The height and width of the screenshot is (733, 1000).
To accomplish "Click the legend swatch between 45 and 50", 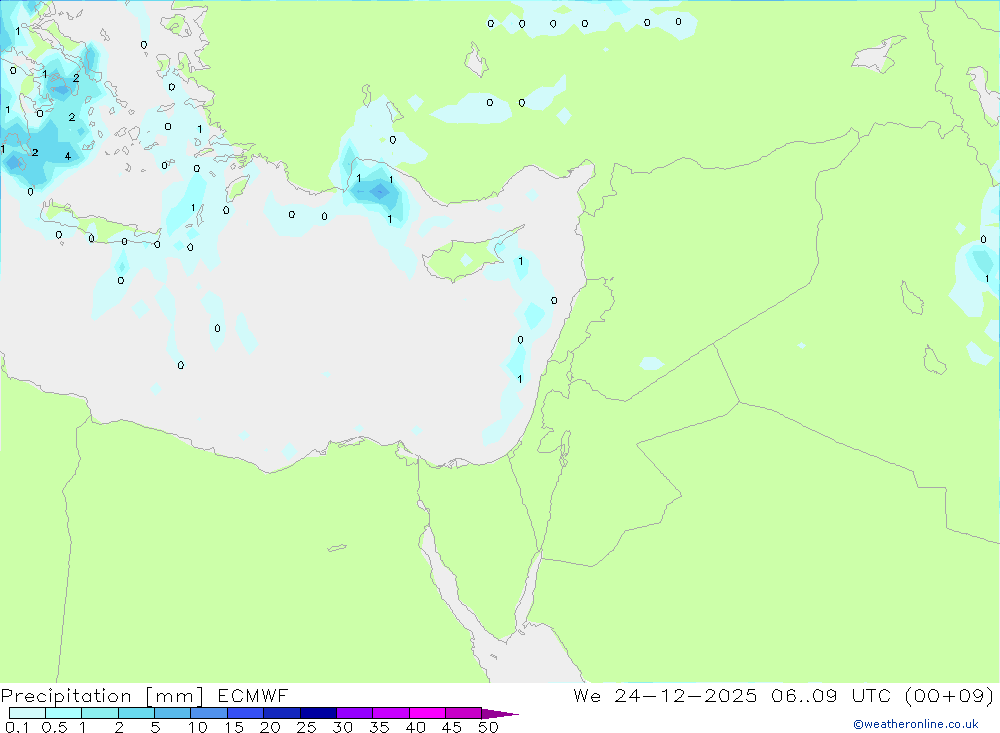I will click(463, 713).
